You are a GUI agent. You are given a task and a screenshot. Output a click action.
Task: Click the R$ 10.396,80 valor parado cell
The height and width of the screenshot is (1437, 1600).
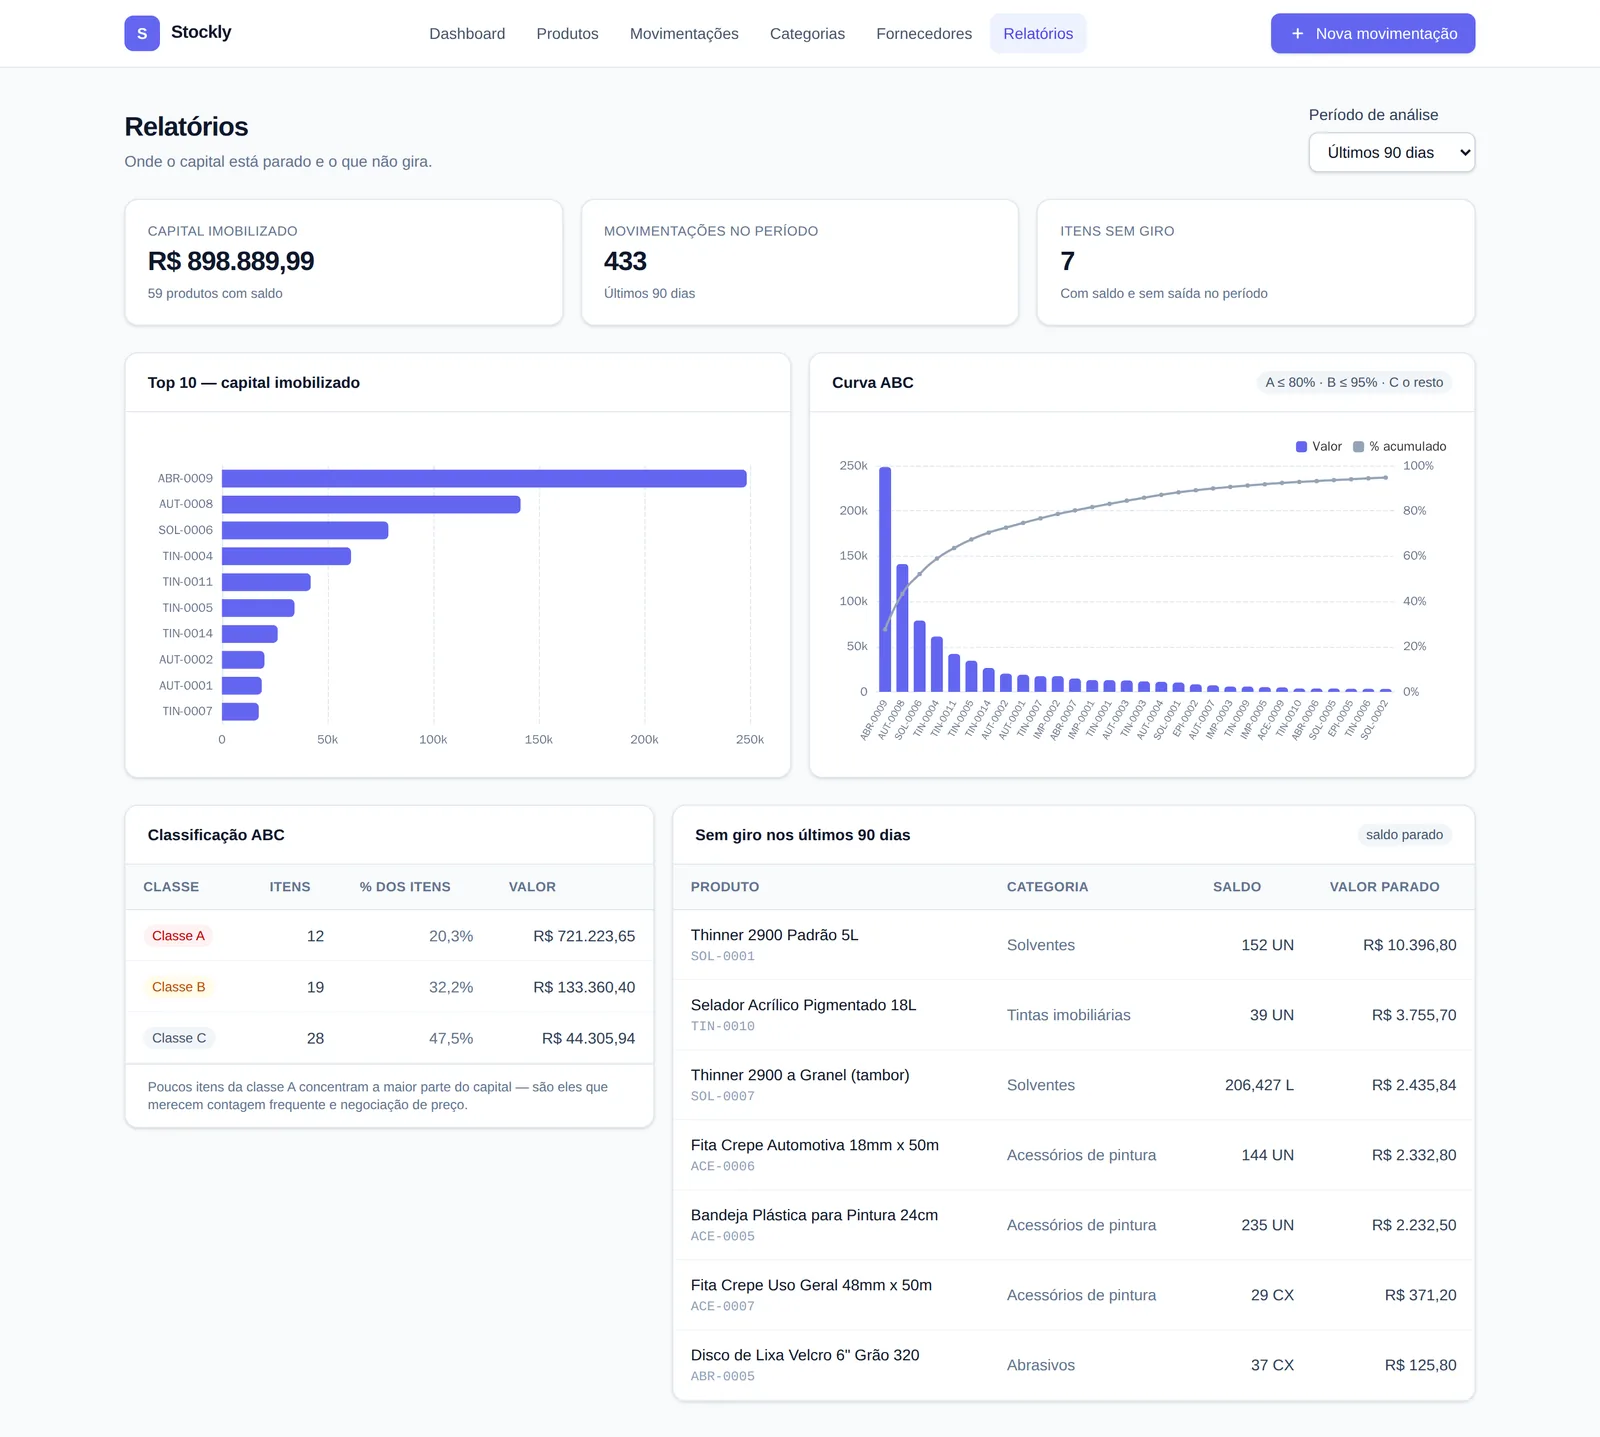coord(1409,945)
